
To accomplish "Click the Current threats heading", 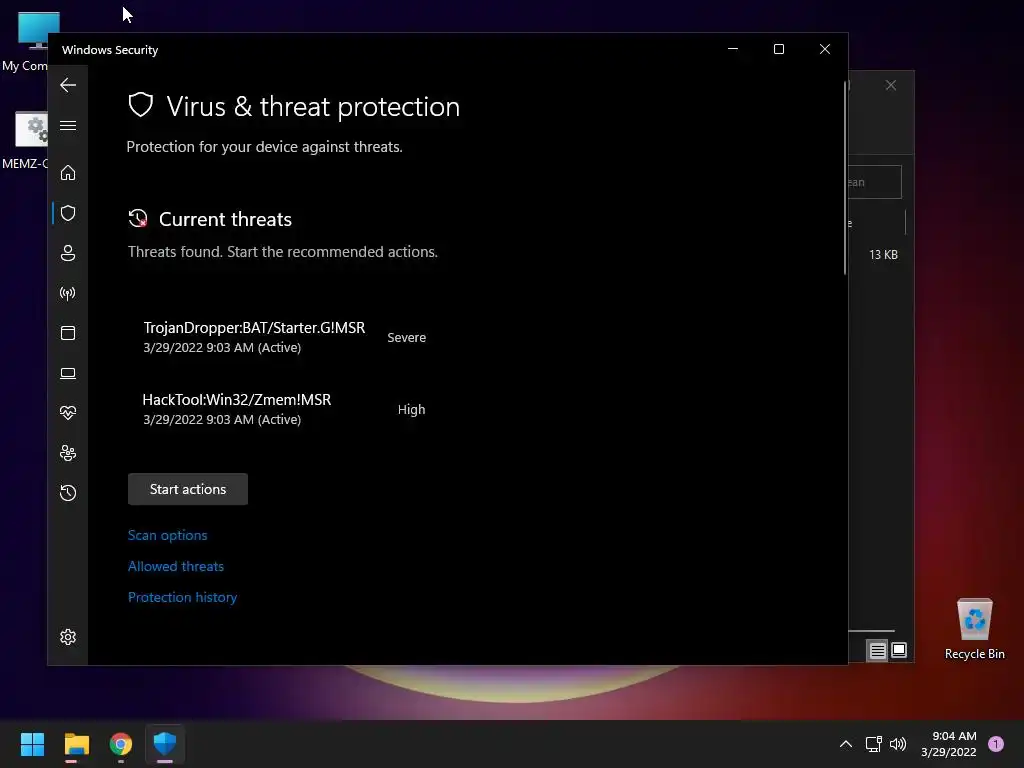I will (x=225, y=219).
